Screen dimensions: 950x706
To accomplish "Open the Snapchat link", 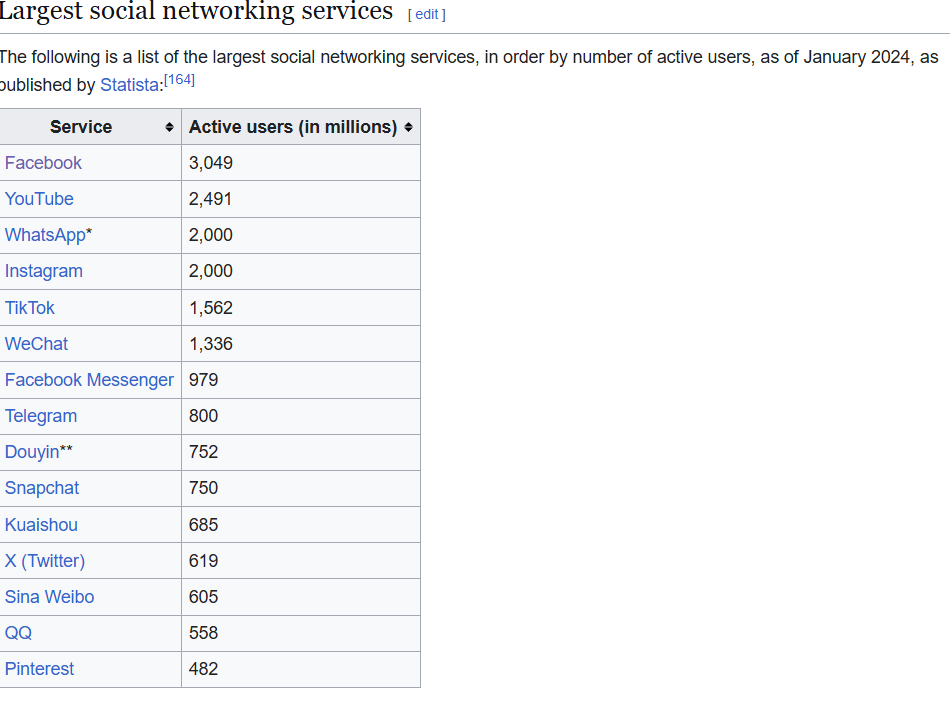I will [x=42, y=488].
